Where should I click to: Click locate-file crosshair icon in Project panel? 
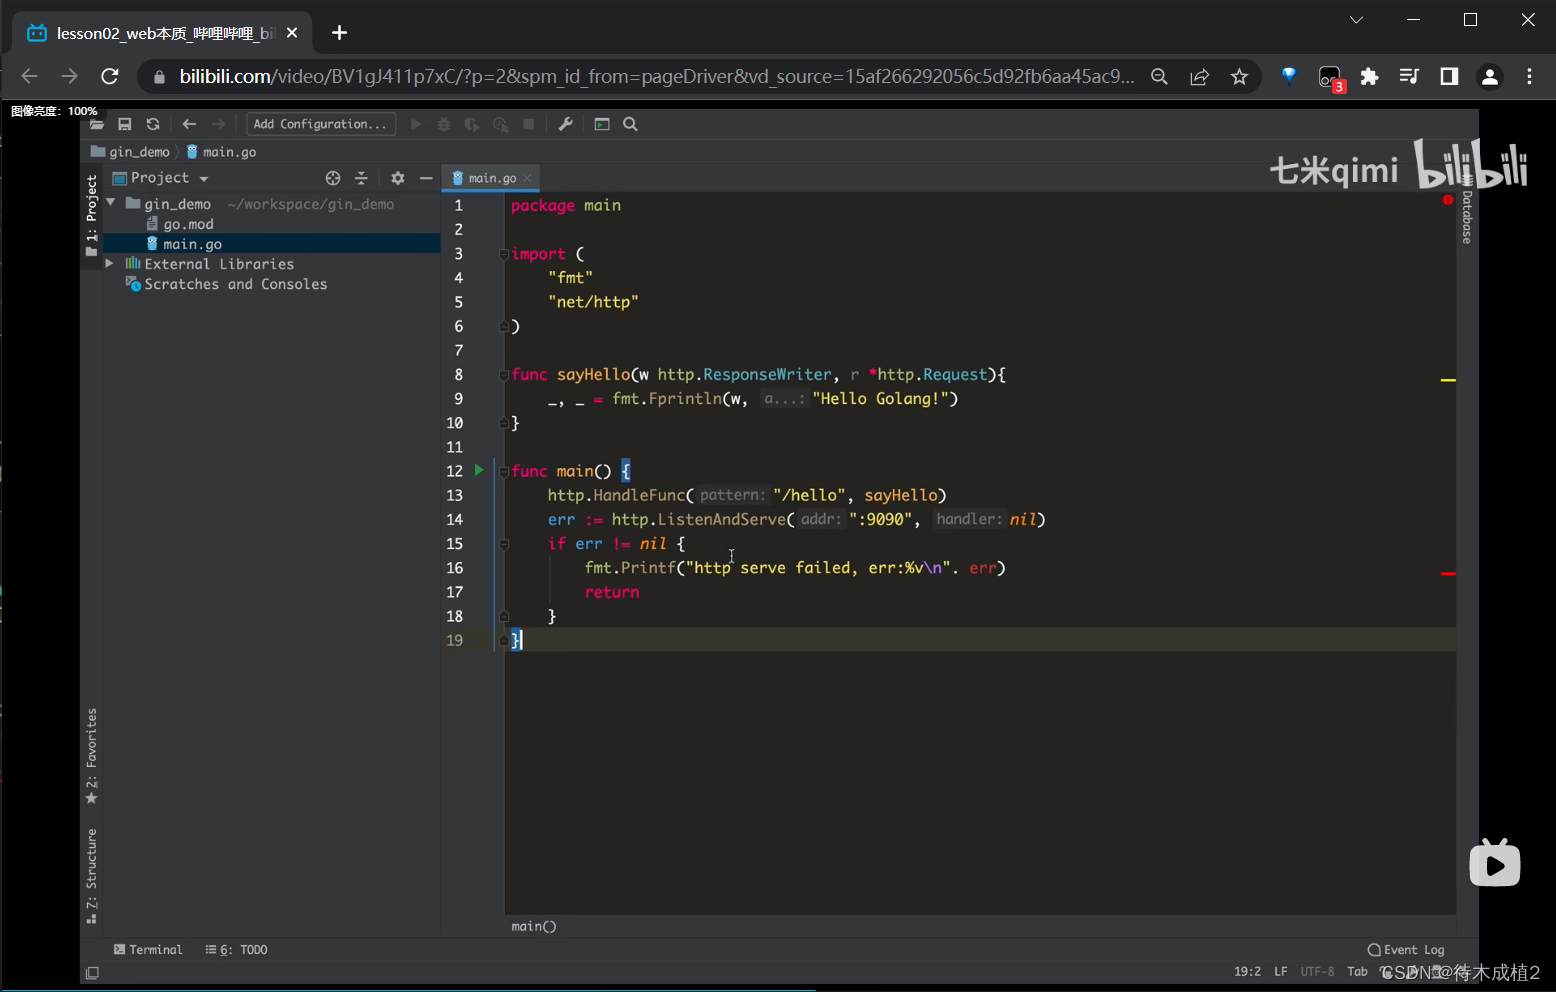(x=333, y=178)
